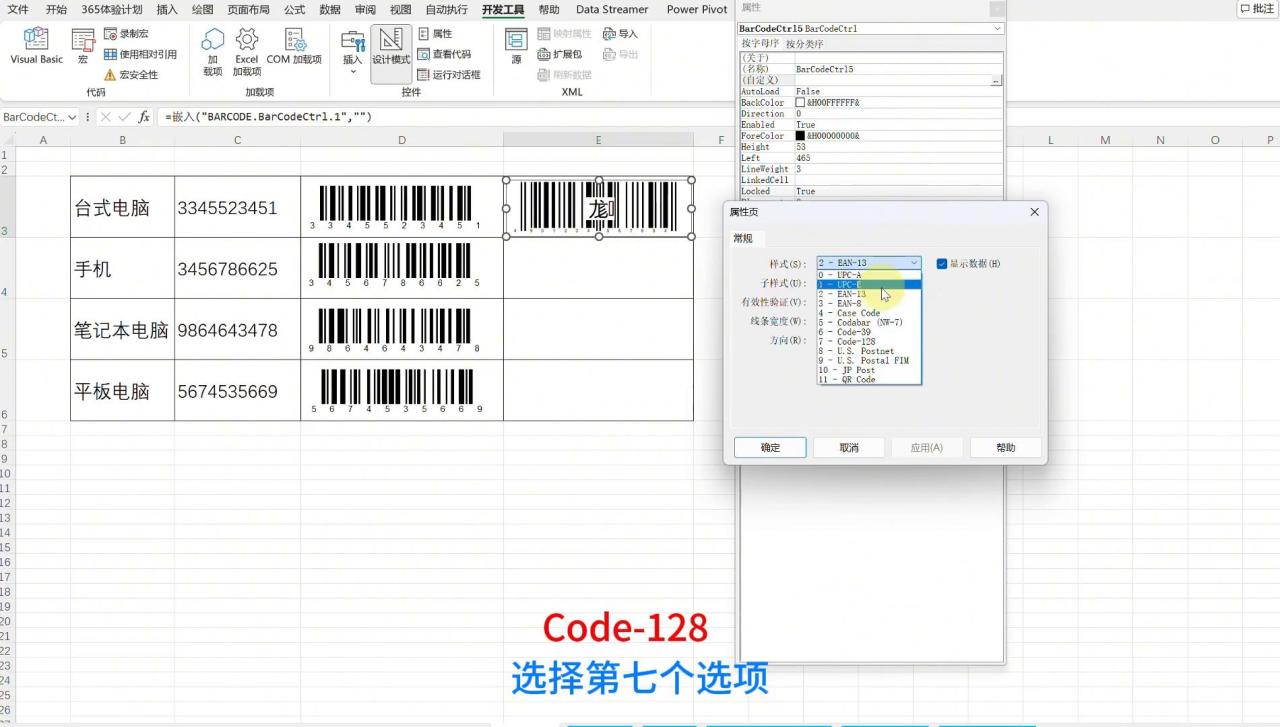Toggle 使用相对引用 relative references

coord(140,54)
